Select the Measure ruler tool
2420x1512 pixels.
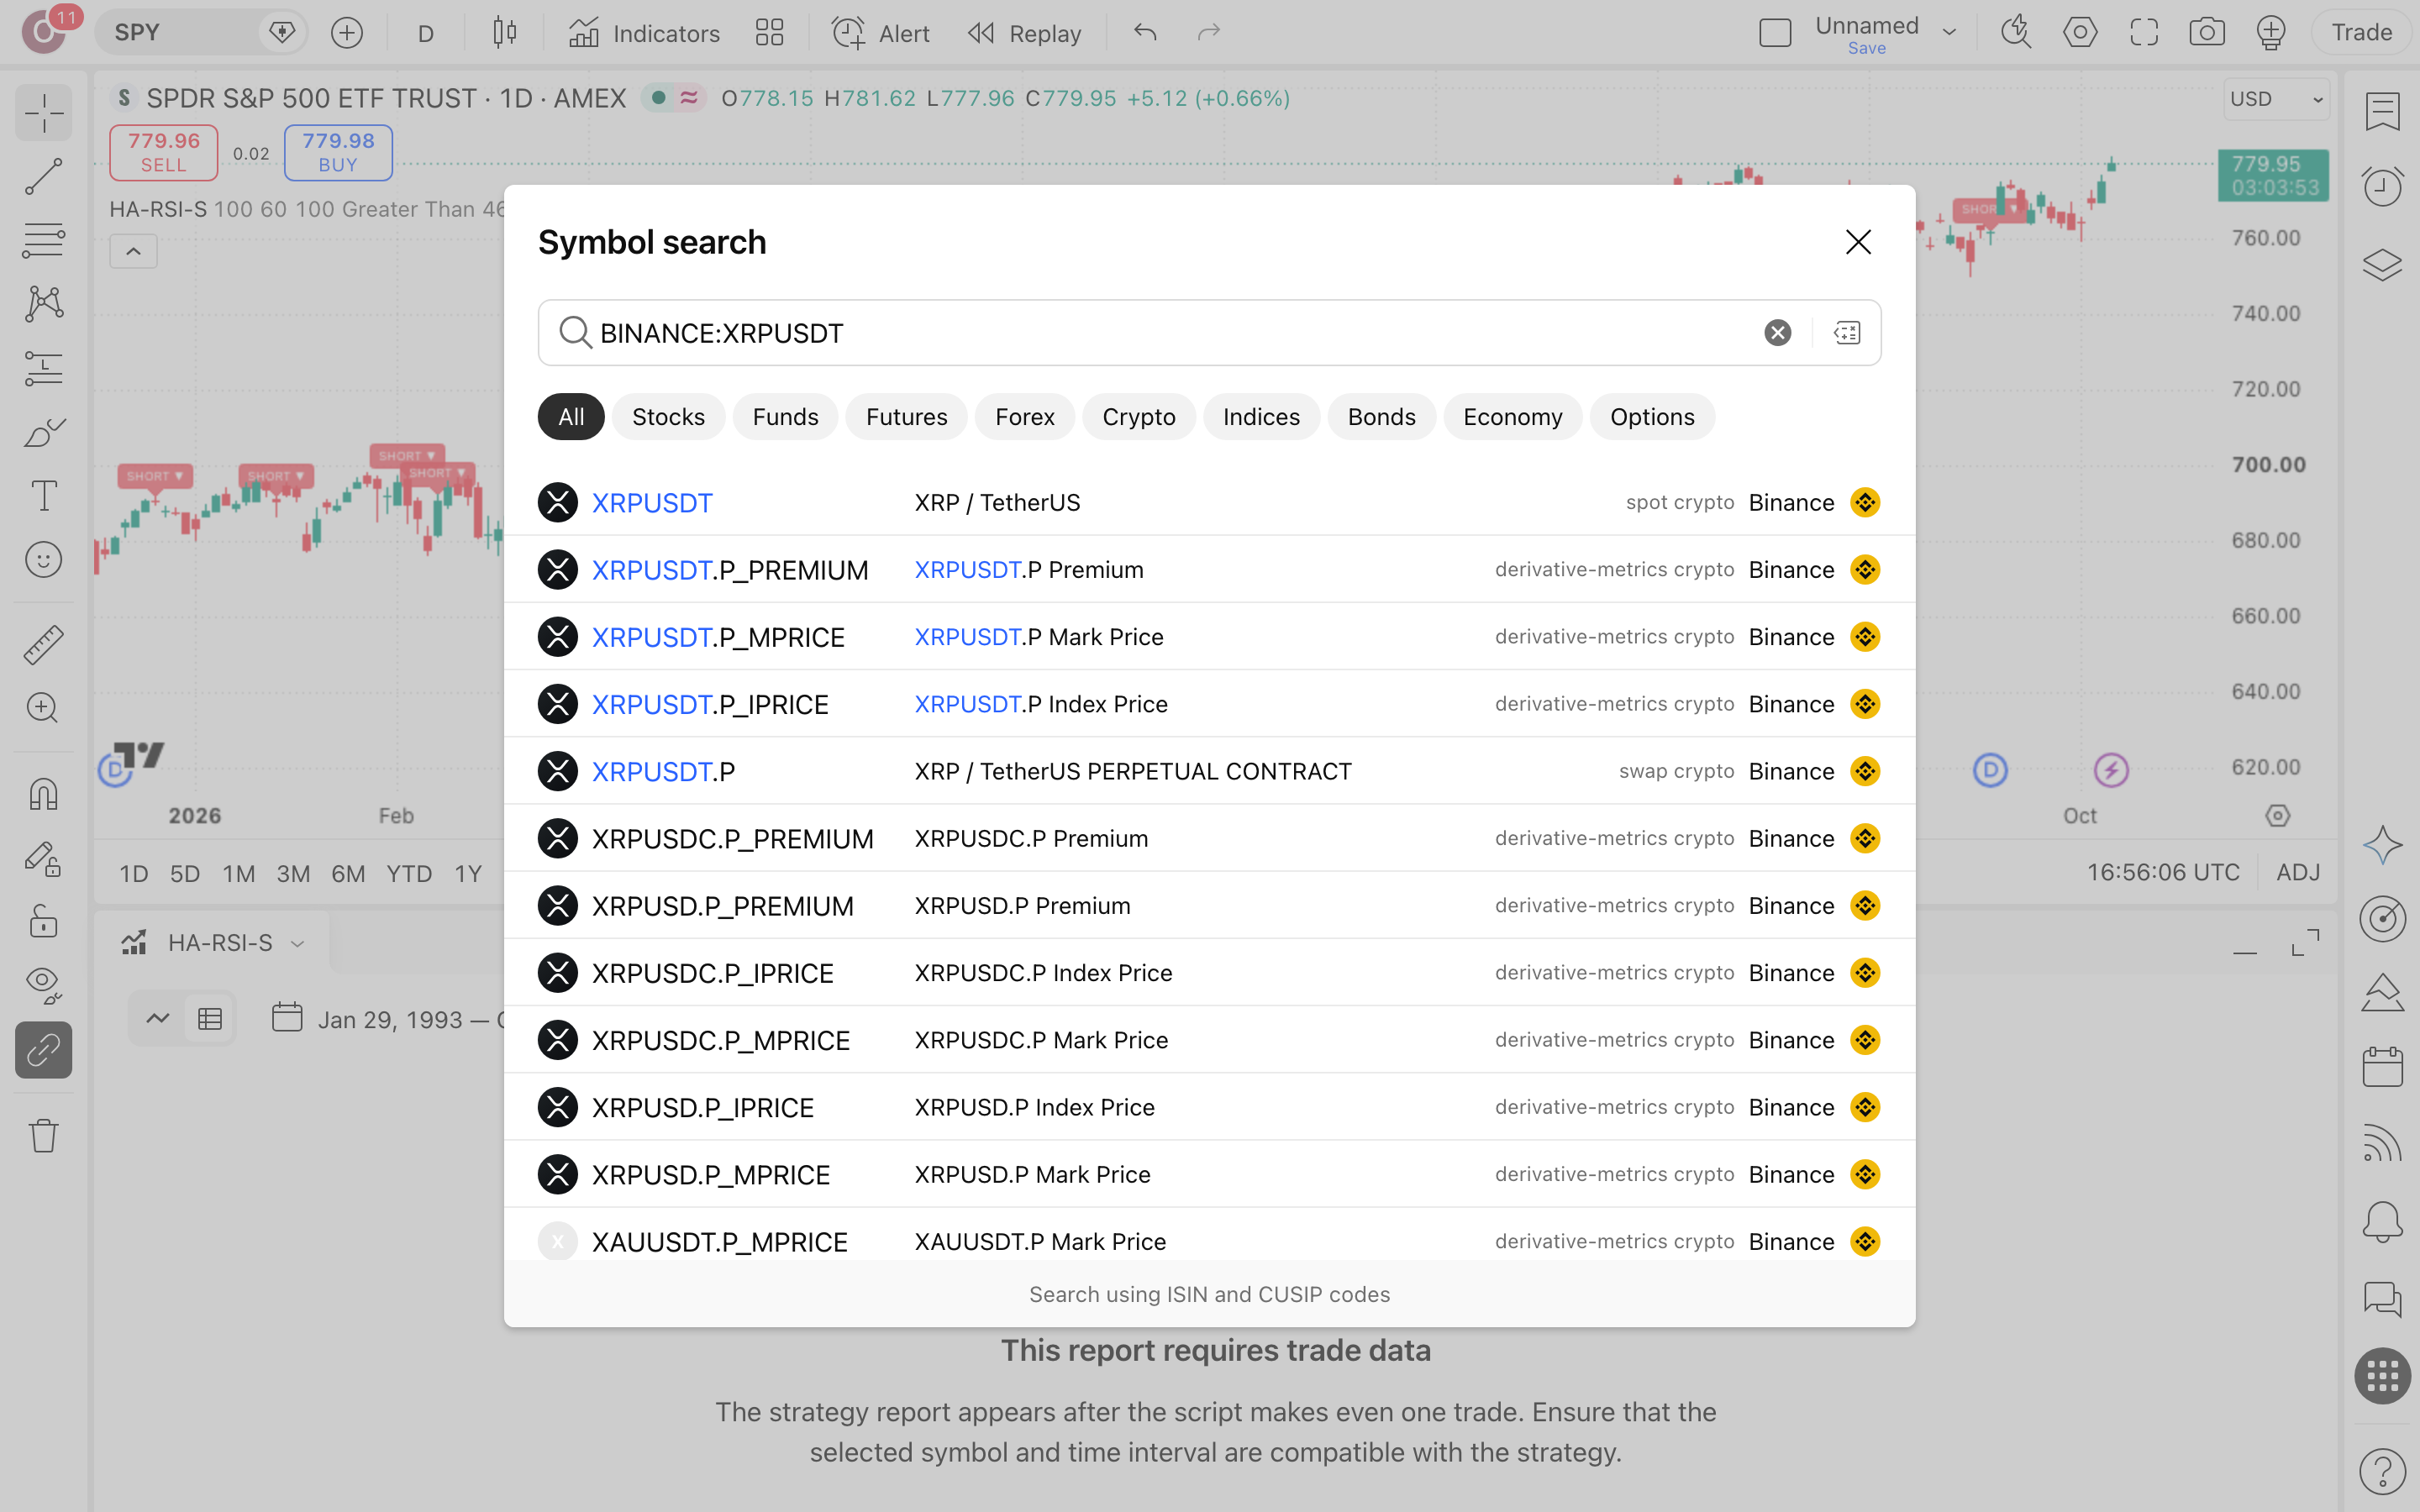click(43, 645)
